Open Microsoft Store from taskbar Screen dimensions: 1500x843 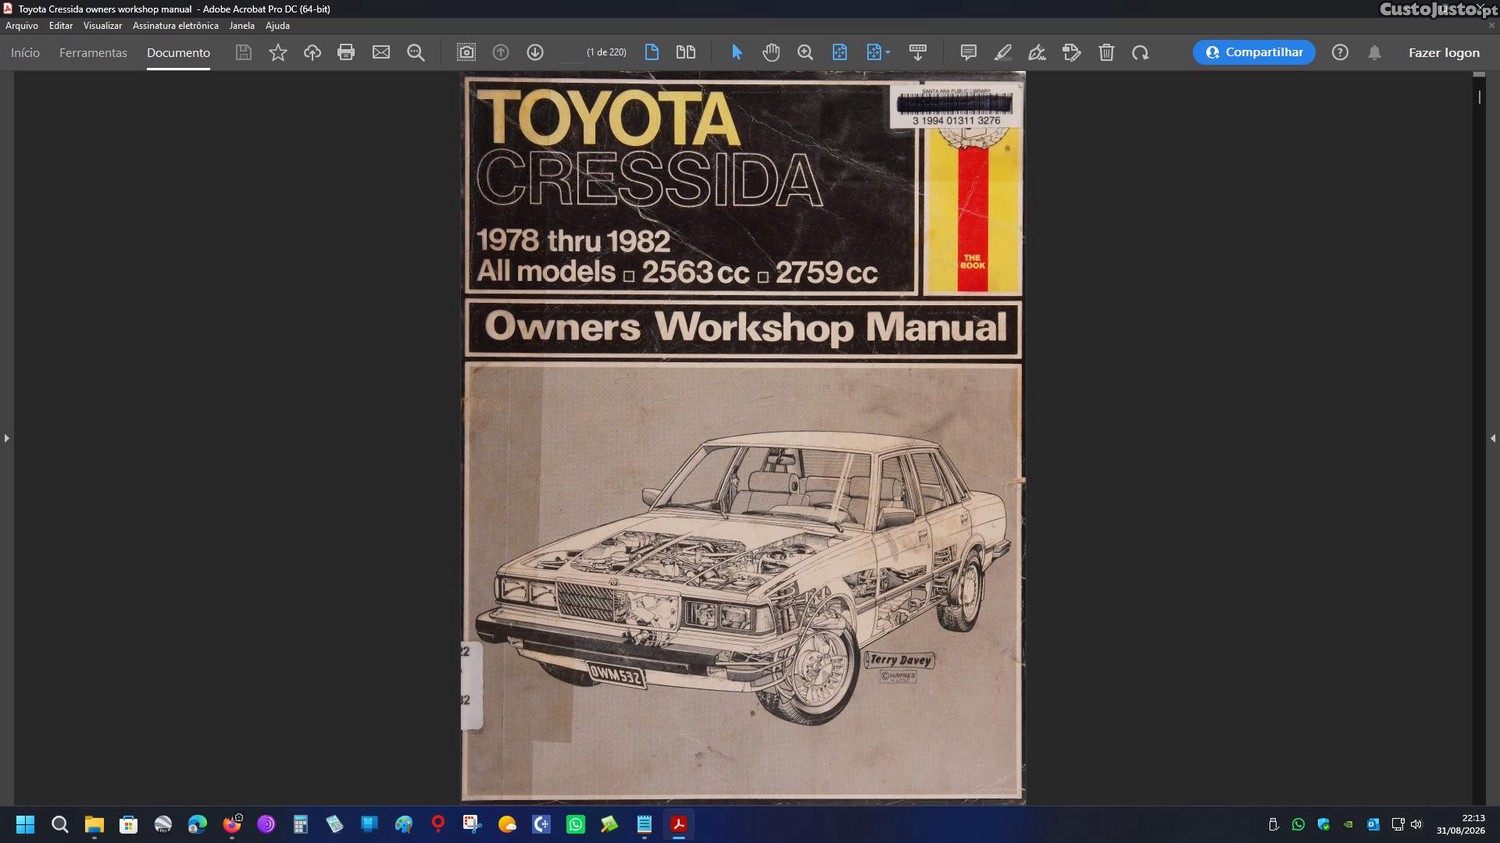[x=128, y=824]
